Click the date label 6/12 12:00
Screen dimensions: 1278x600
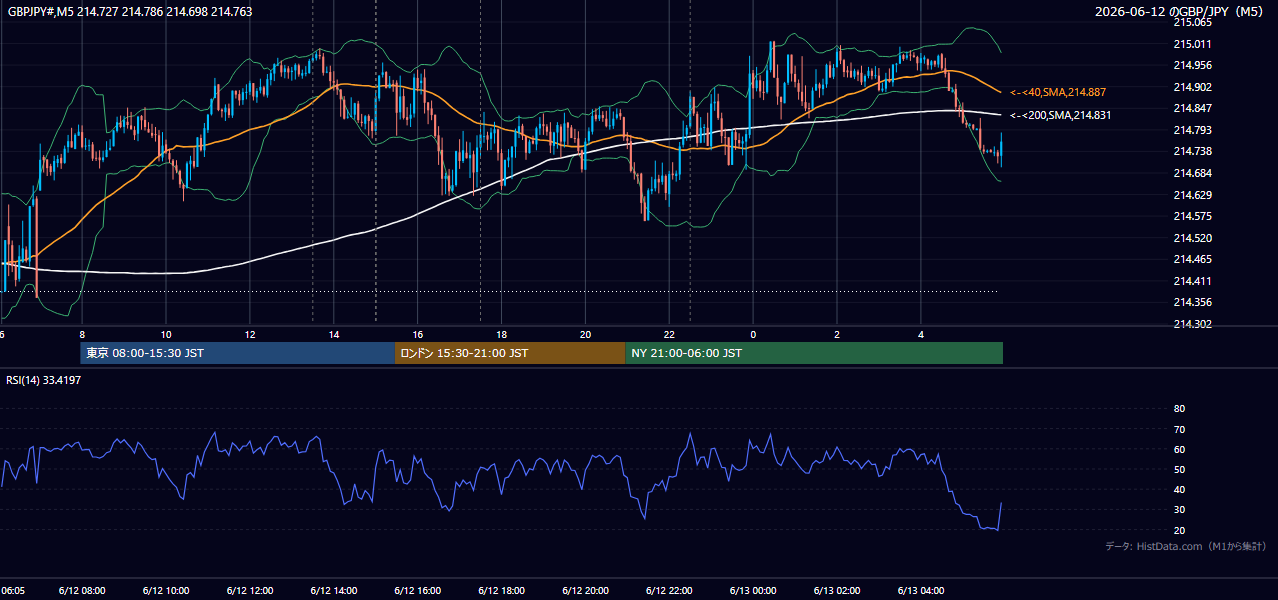tap(250, 591)
